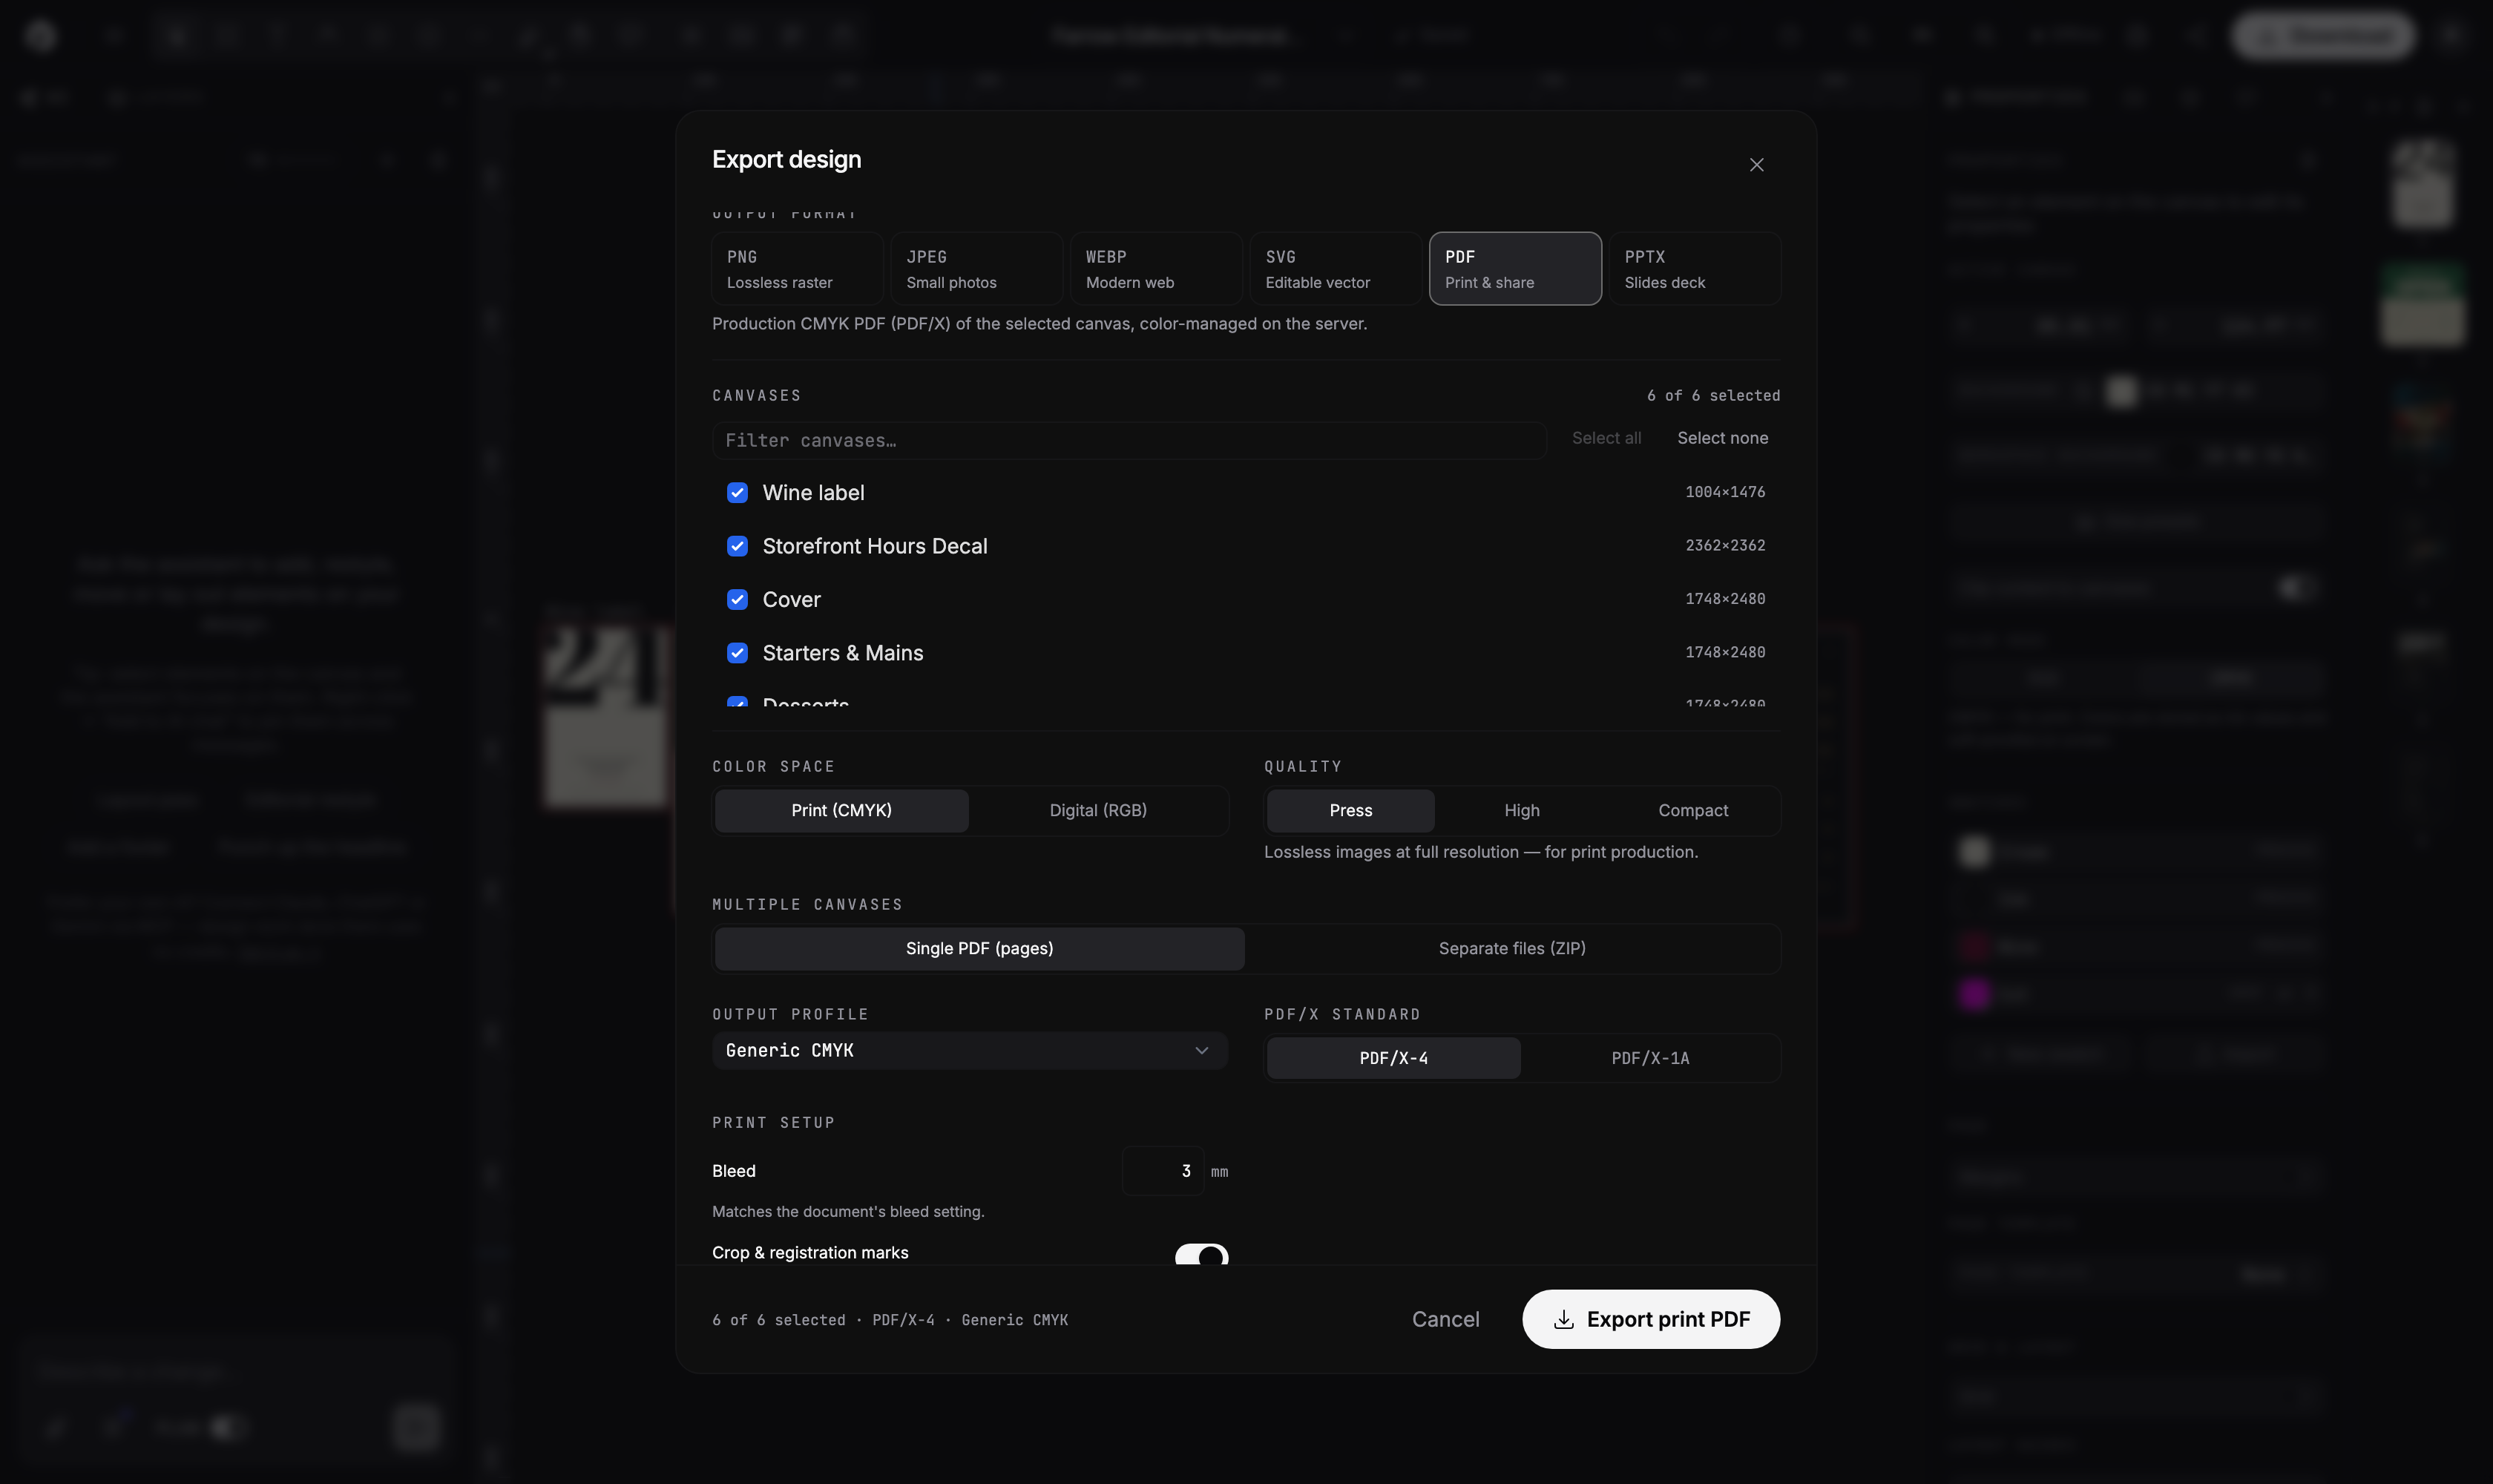The image size is (2493, 1484).
Task: Click the Cancel button
Action: pyautogui.click(x=1445, y=1320)
